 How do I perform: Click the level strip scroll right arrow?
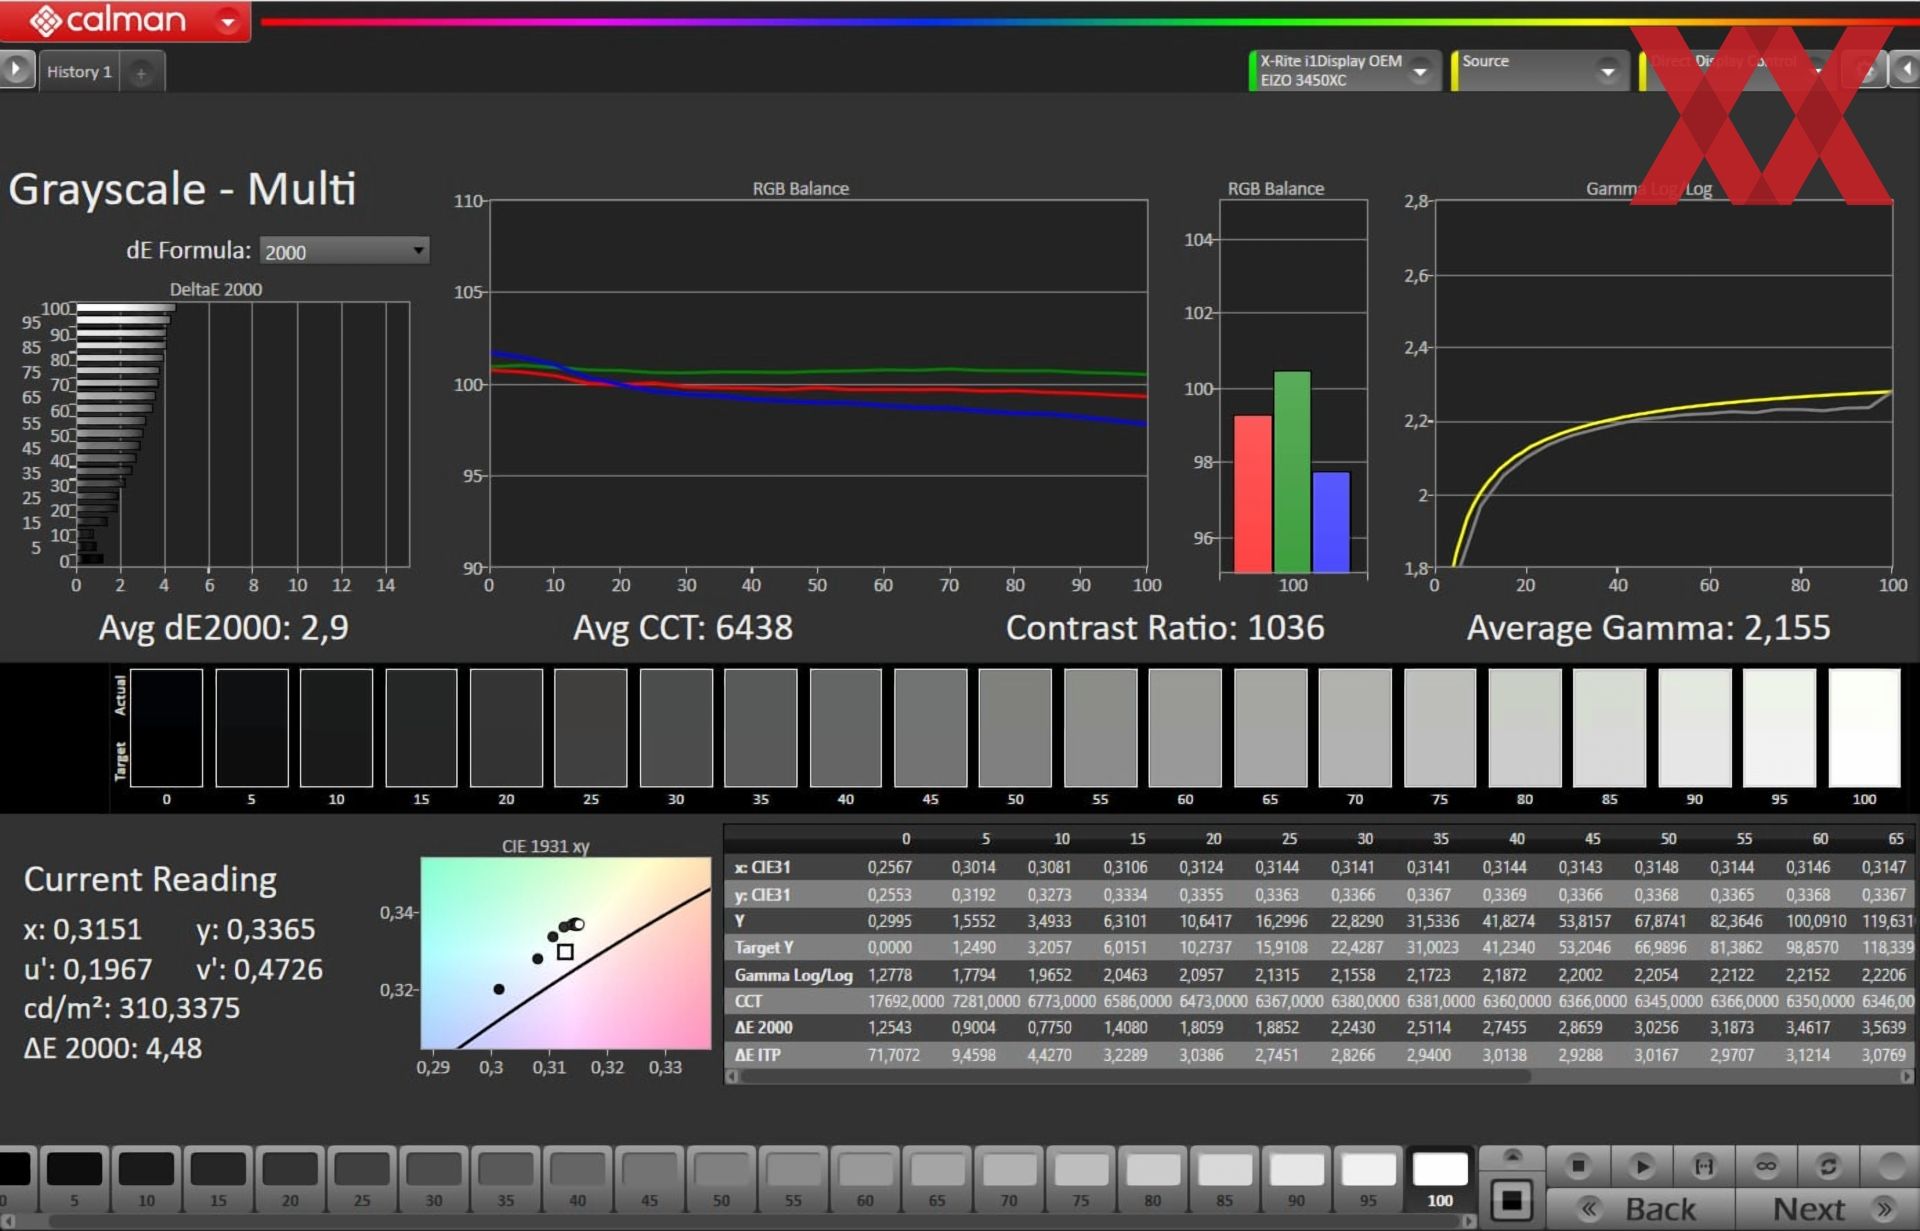click(1469, 1222)
